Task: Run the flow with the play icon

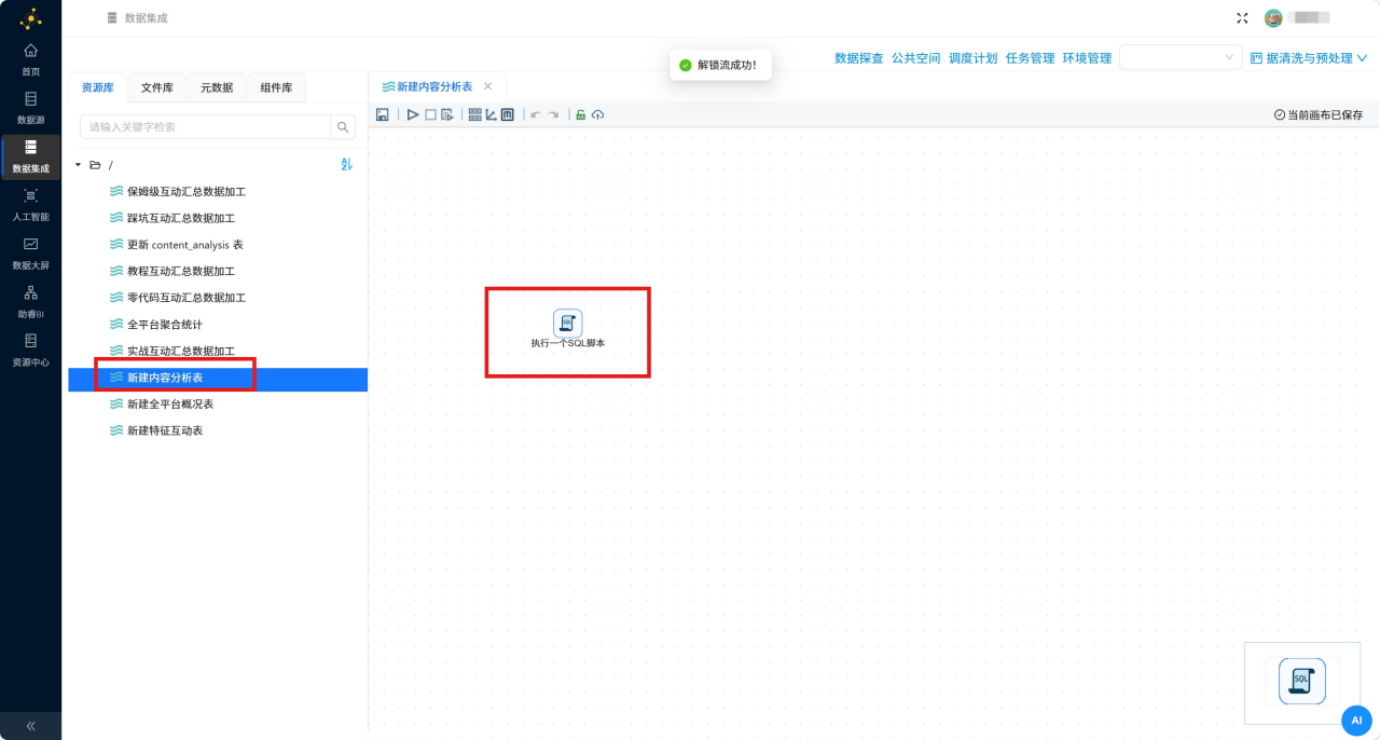Action: coord(413,115)
